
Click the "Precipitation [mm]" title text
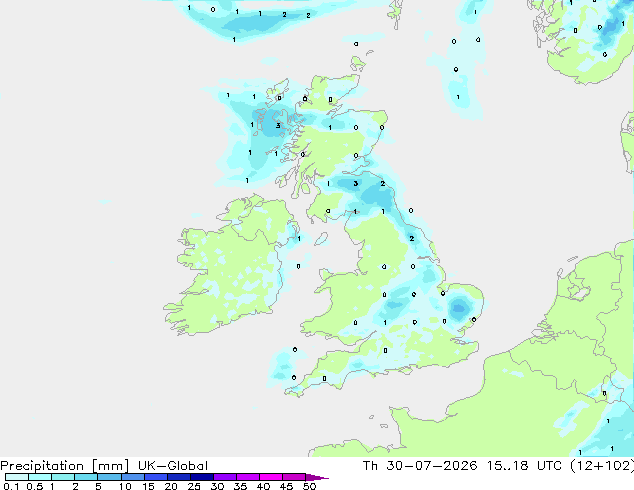pyautogui.click(x=65, y=466)
